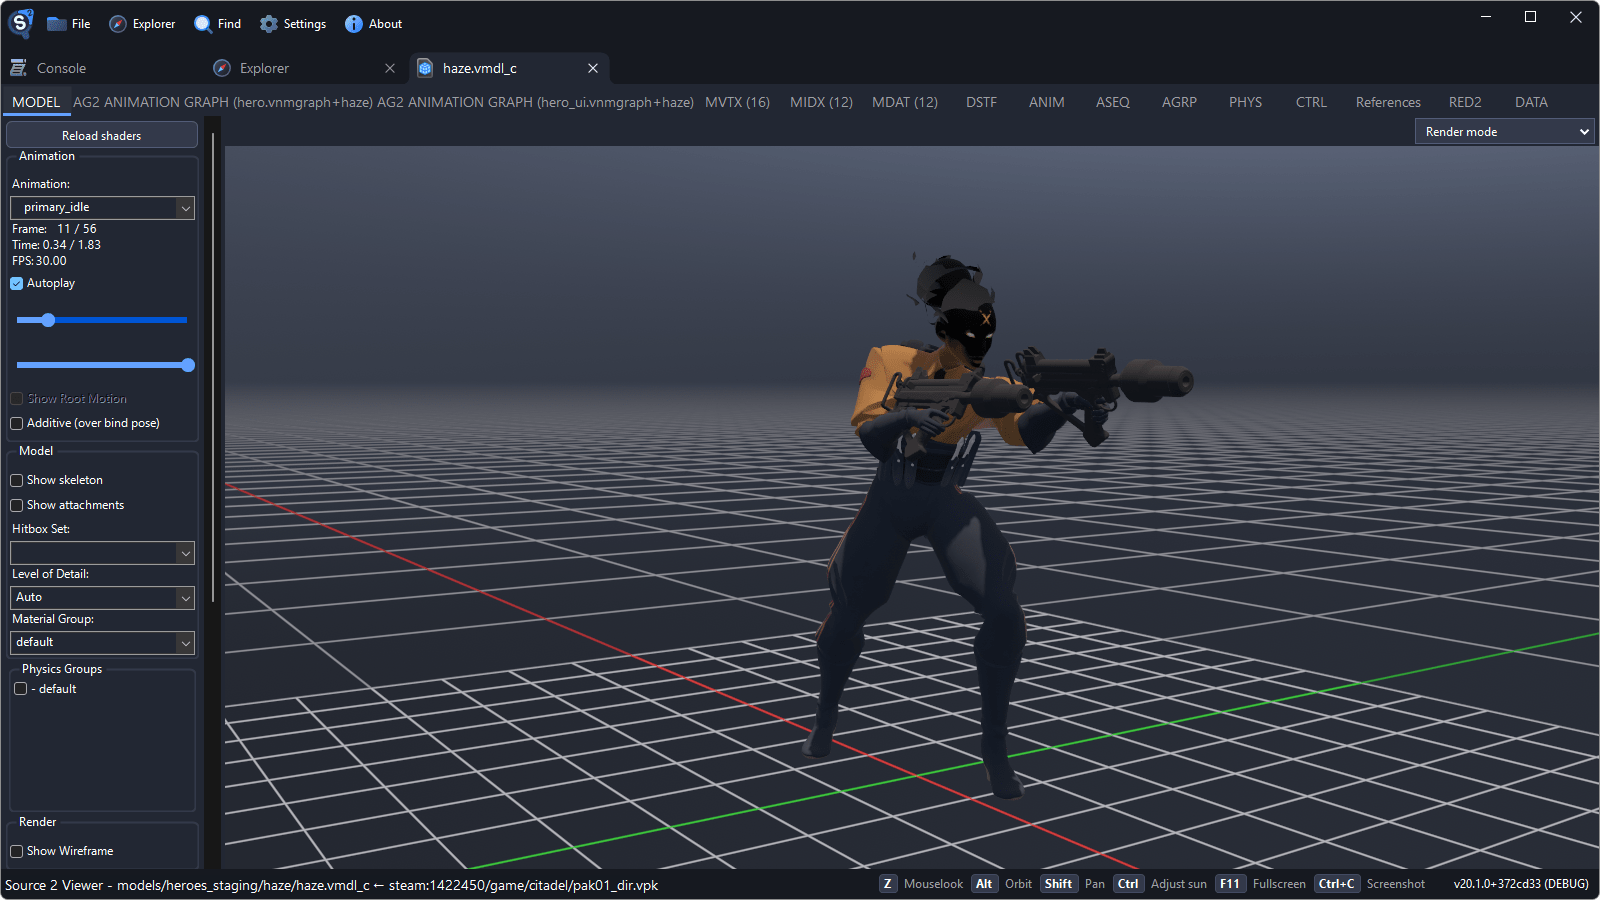Click the File menu folder icon
Image resolution: width=1600 pixels, height=900 pixels.
click(x=57, y=24)
